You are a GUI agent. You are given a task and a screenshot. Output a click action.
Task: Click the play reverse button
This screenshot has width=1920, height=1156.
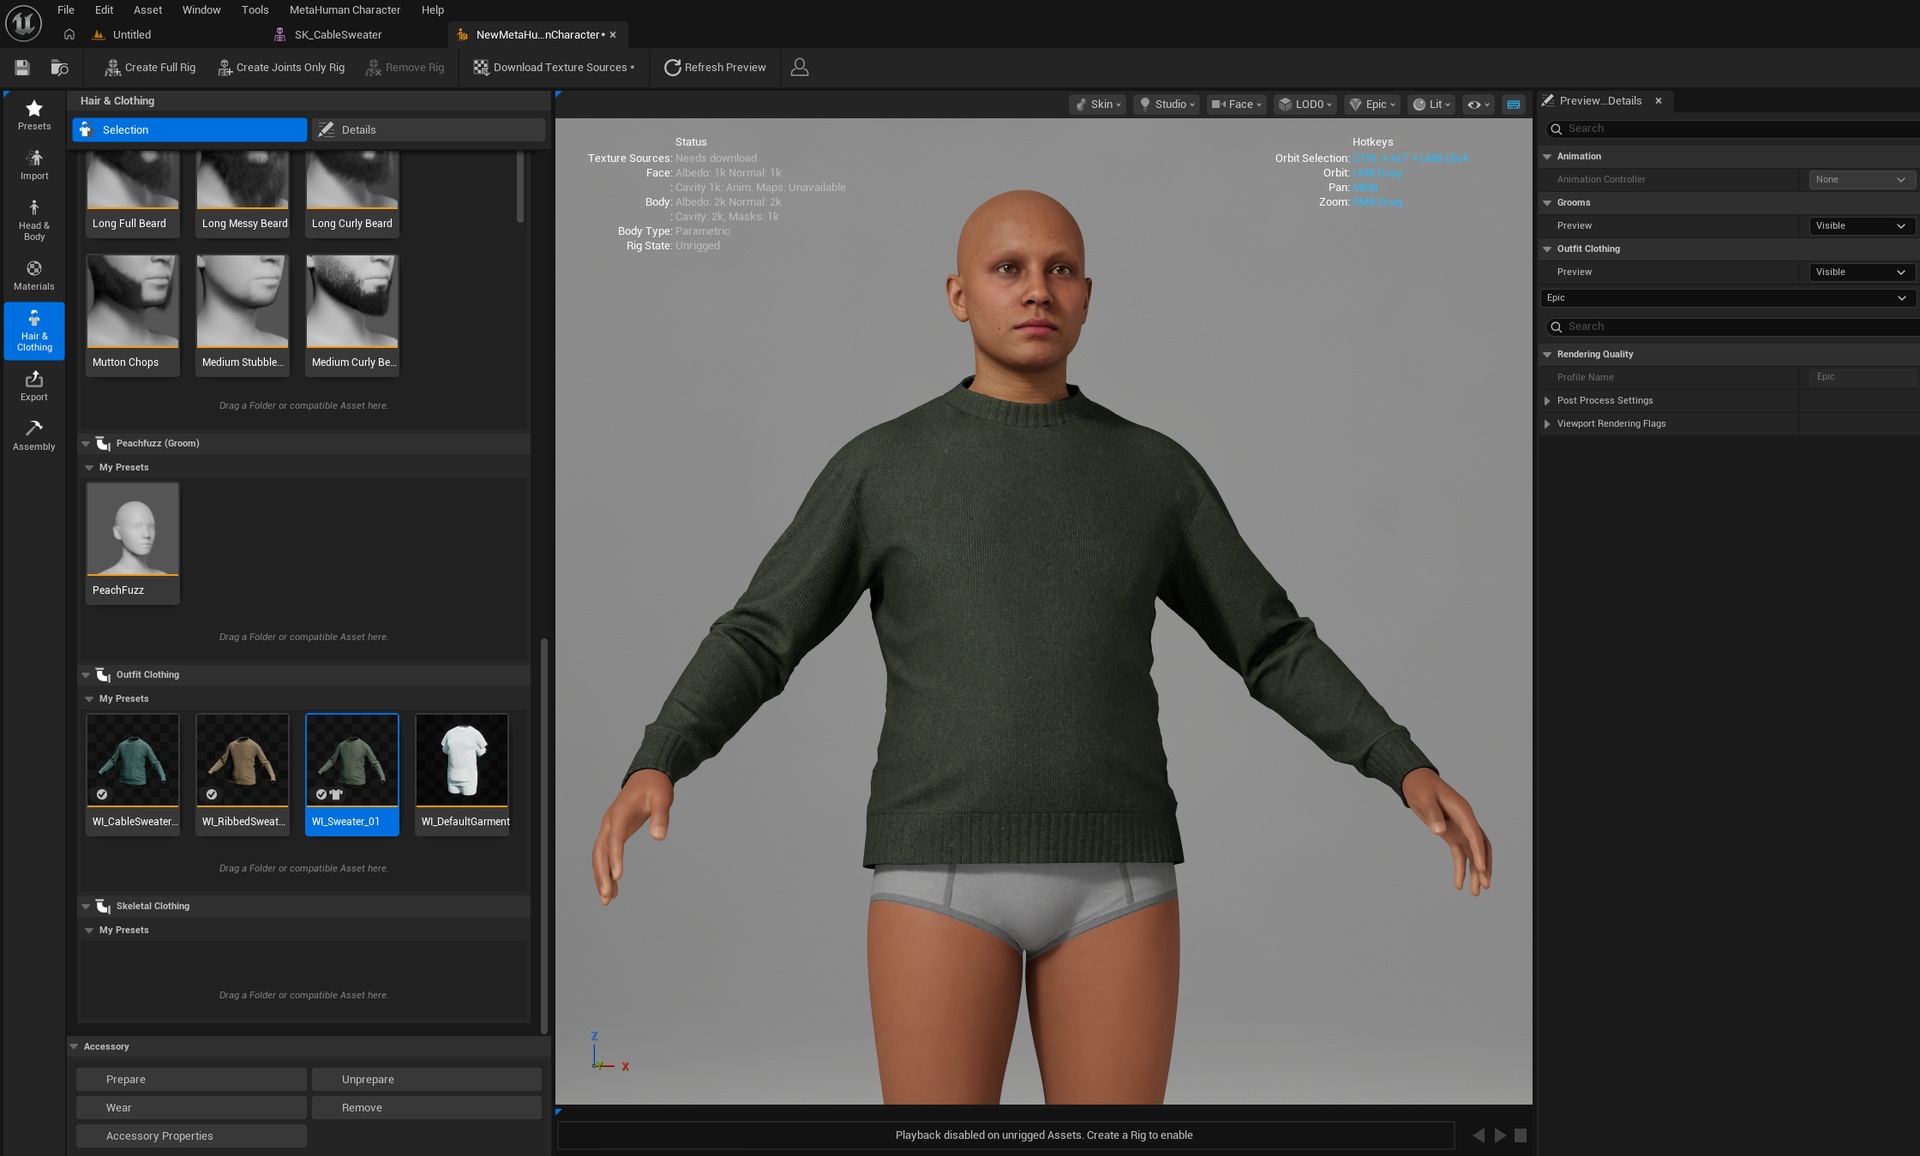point(1479,1135)
